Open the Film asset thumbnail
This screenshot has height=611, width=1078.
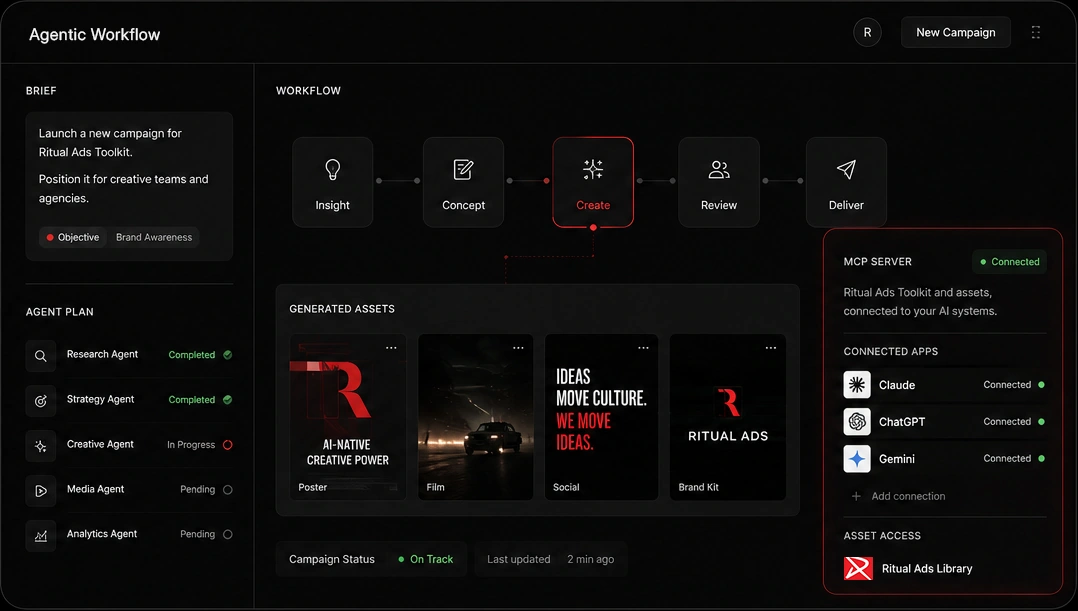click(476, 417)
